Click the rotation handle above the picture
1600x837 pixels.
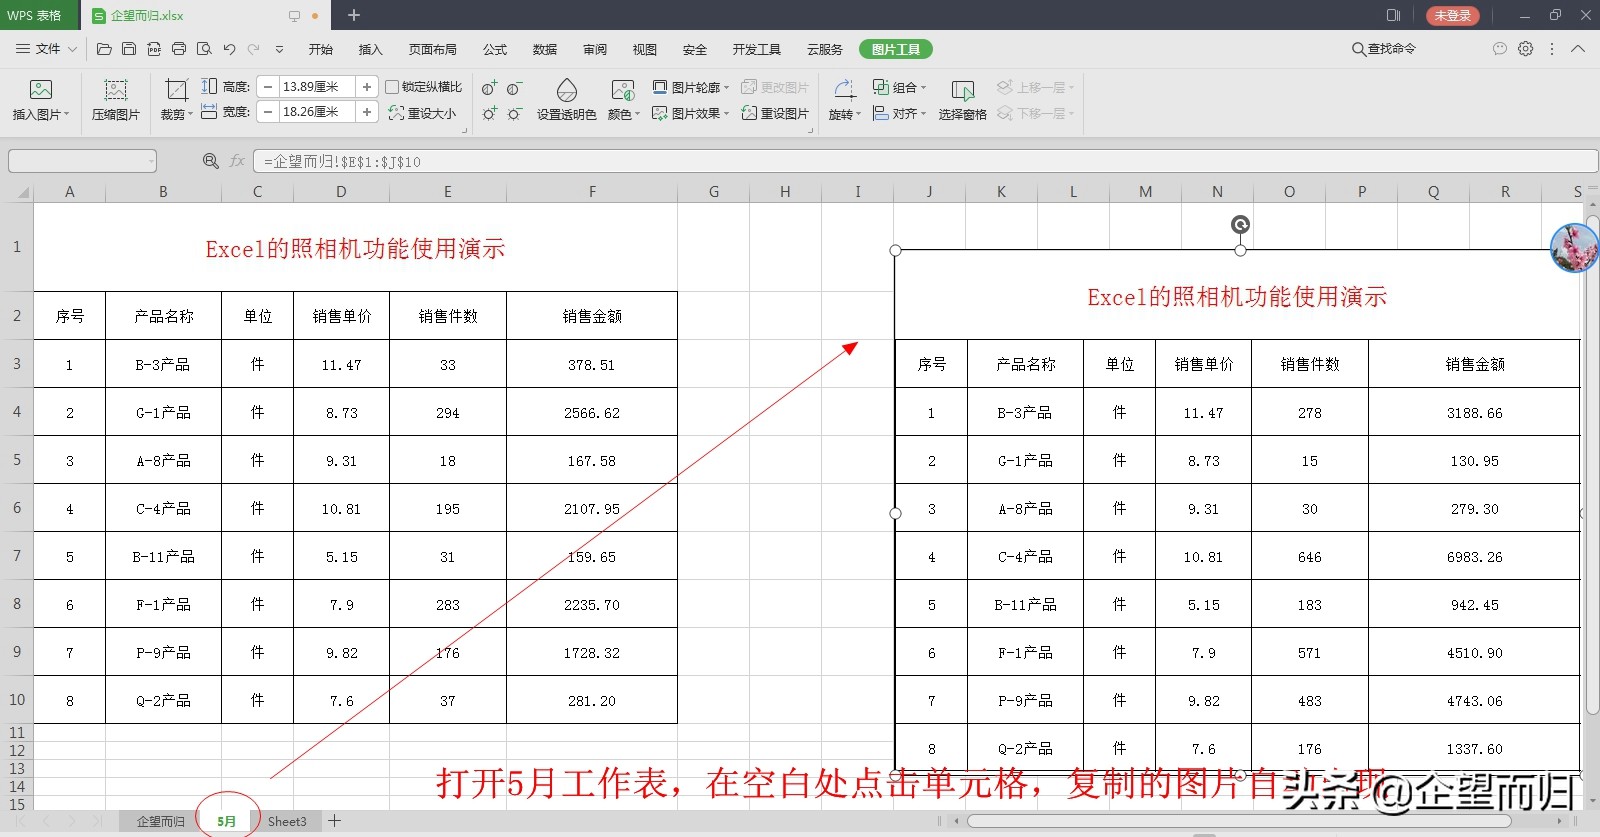pyautogui.click(x=1240, y=225)
